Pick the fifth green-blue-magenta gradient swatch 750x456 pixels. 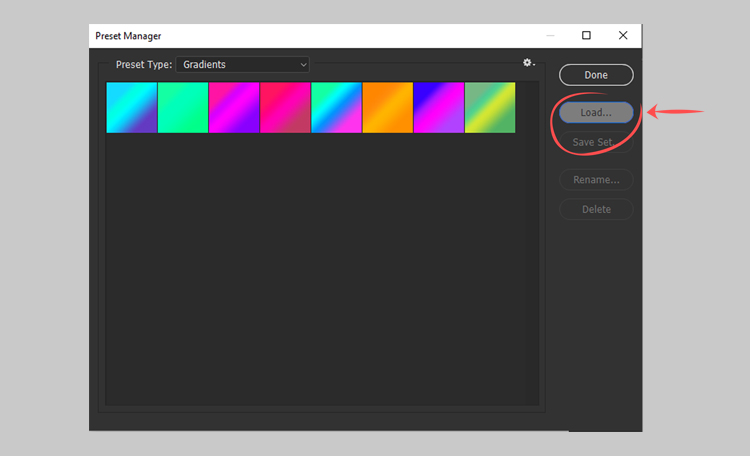pyautogui.click(x=336, y=107)
